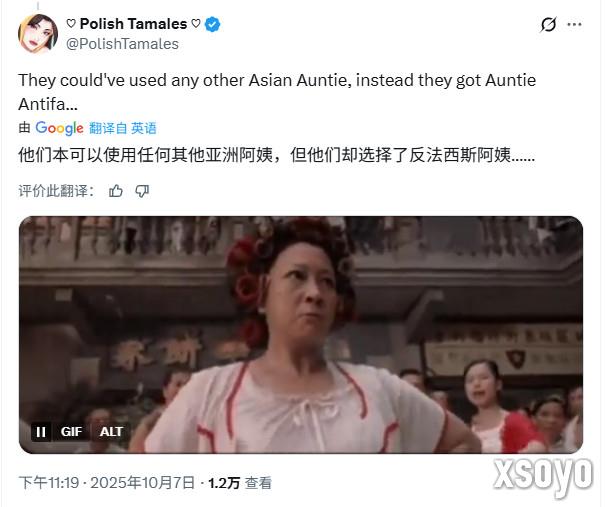Click the GIF label badge
This screenshot has height=507, width=607.
(71, 432)
